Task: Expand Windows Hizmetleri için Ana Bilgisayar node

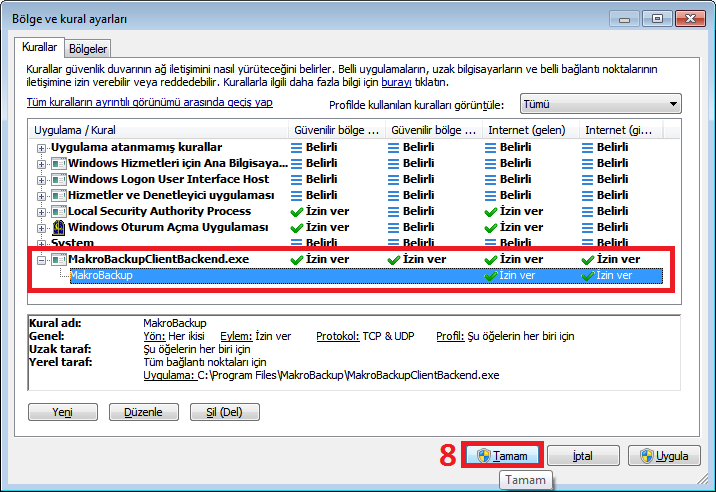Action: click(41, 164)
